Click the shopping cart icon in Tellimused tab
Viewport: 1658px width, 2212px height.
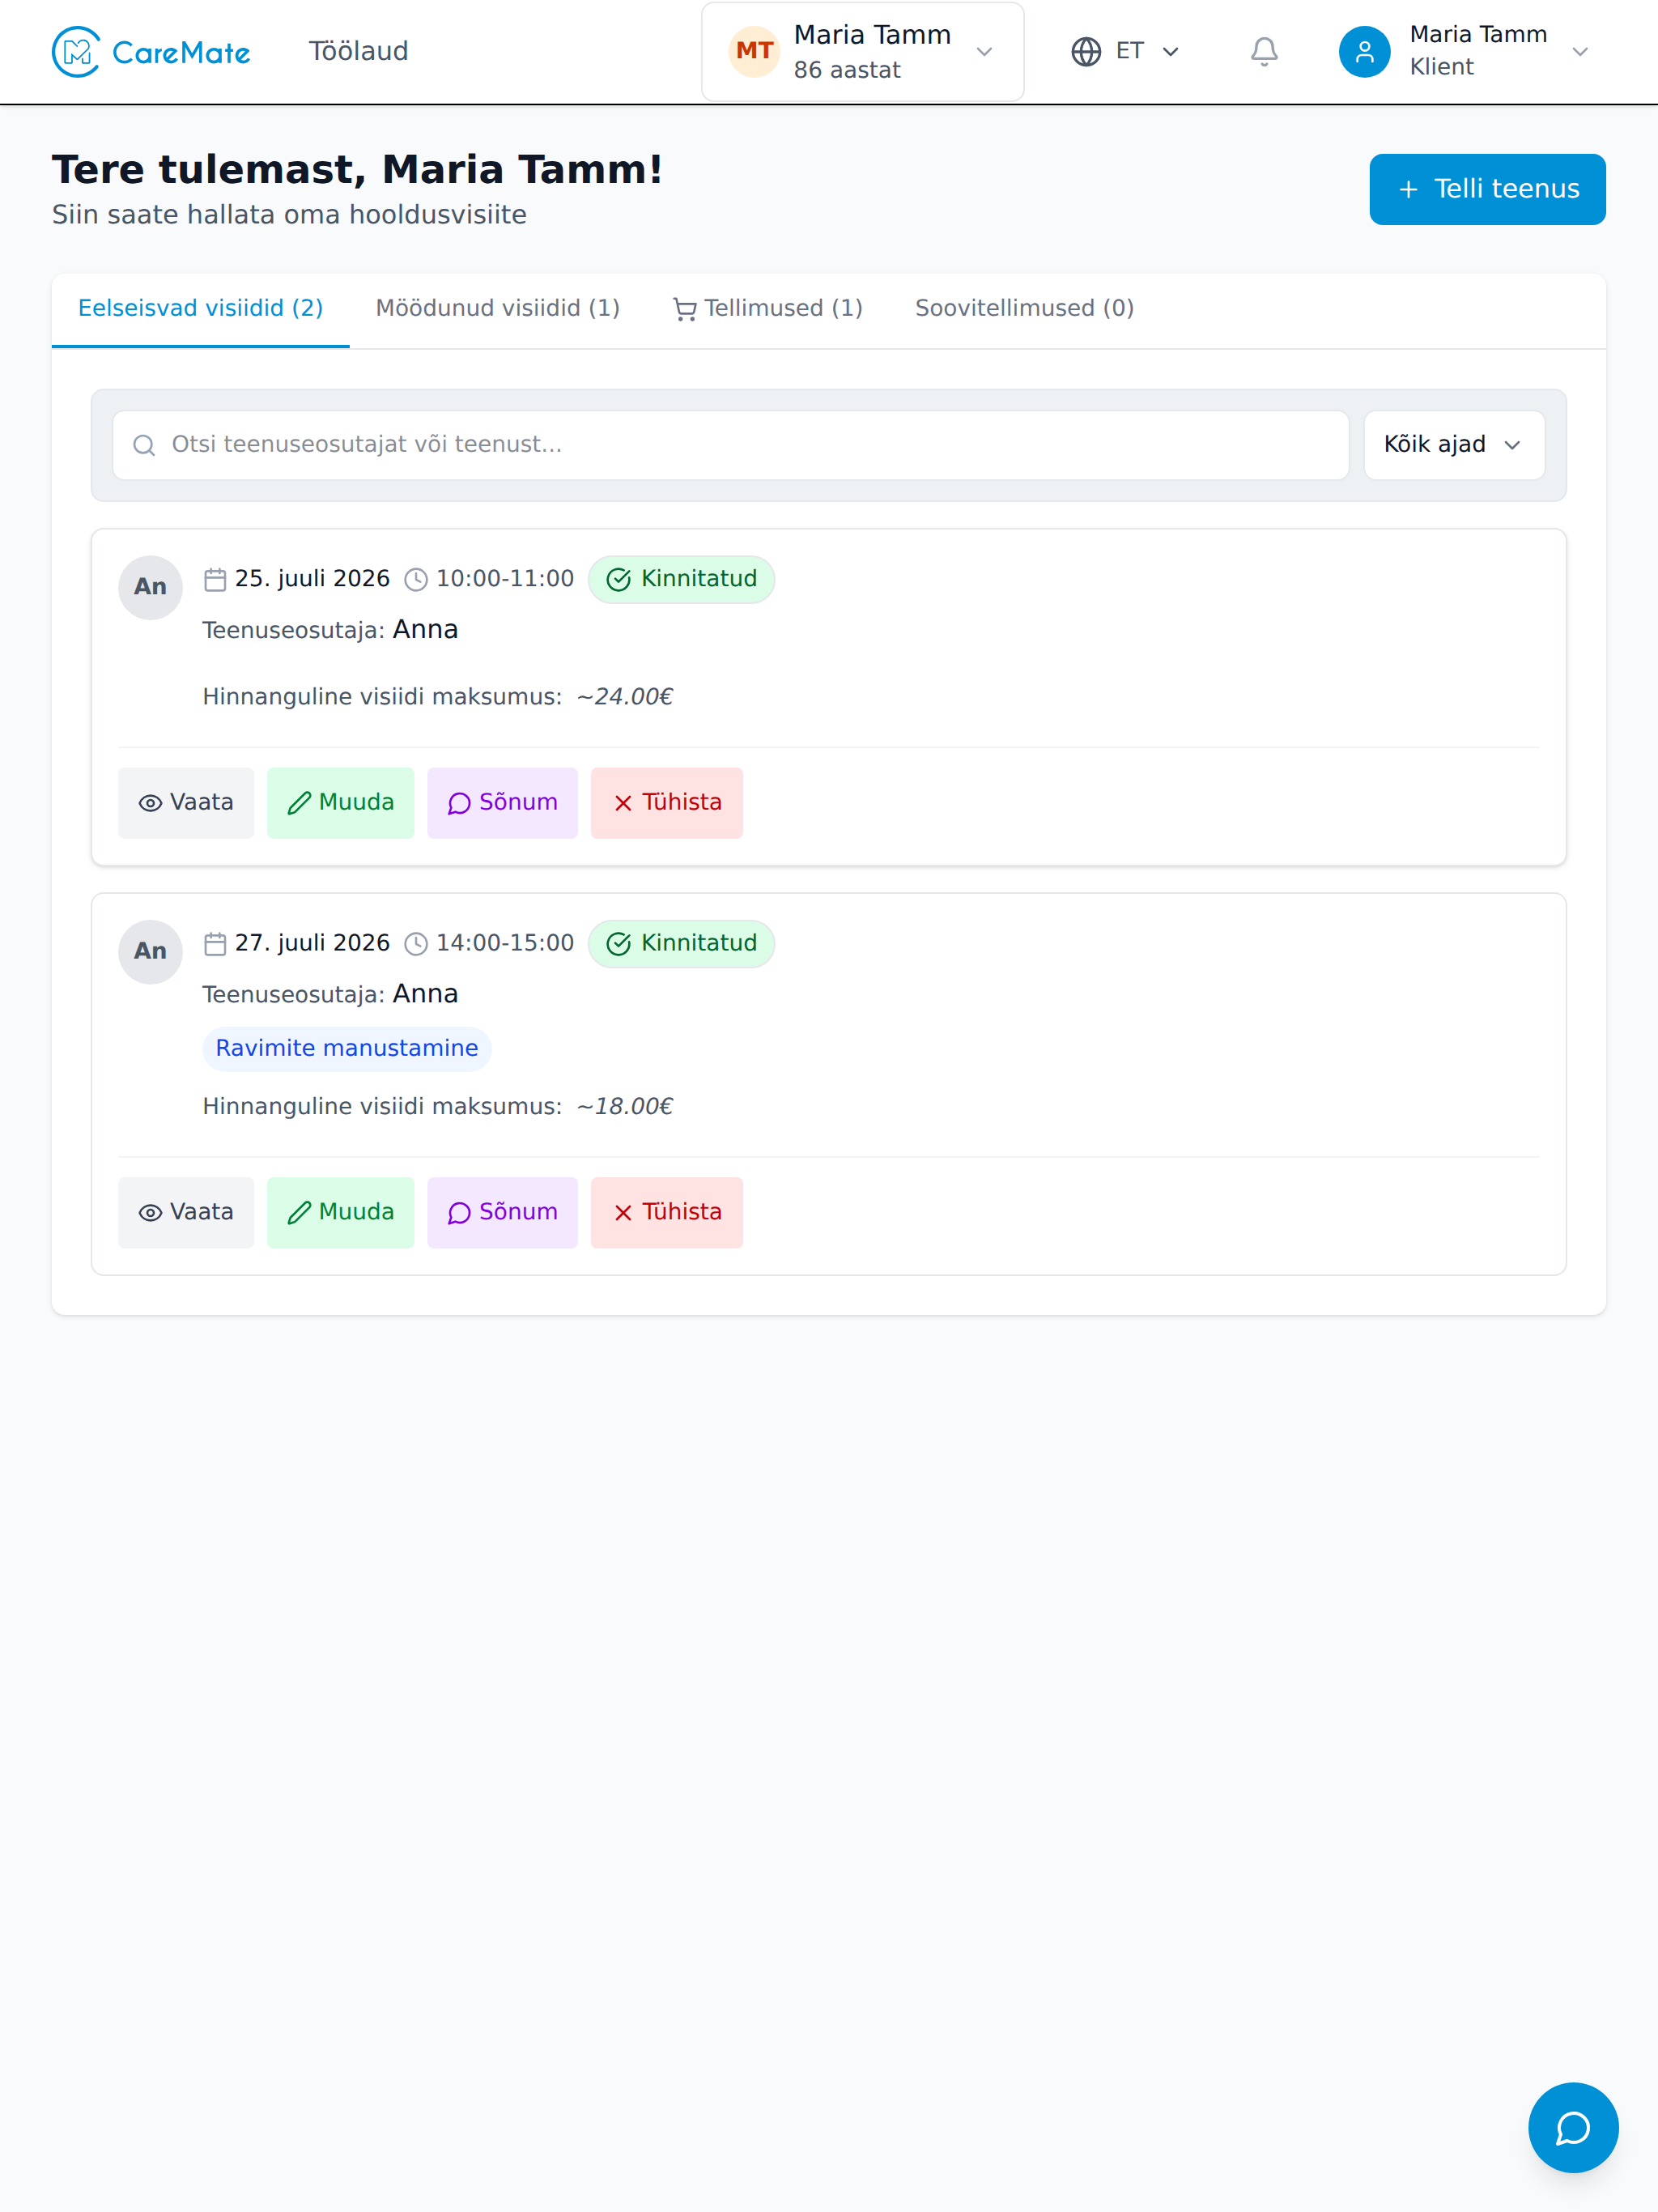pyautogui.click(x=684, y=310)
